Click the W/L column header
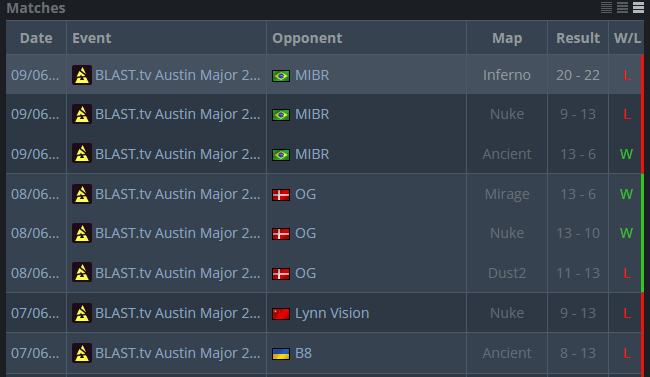Screen dimensions: 650x377 [627, 38]
